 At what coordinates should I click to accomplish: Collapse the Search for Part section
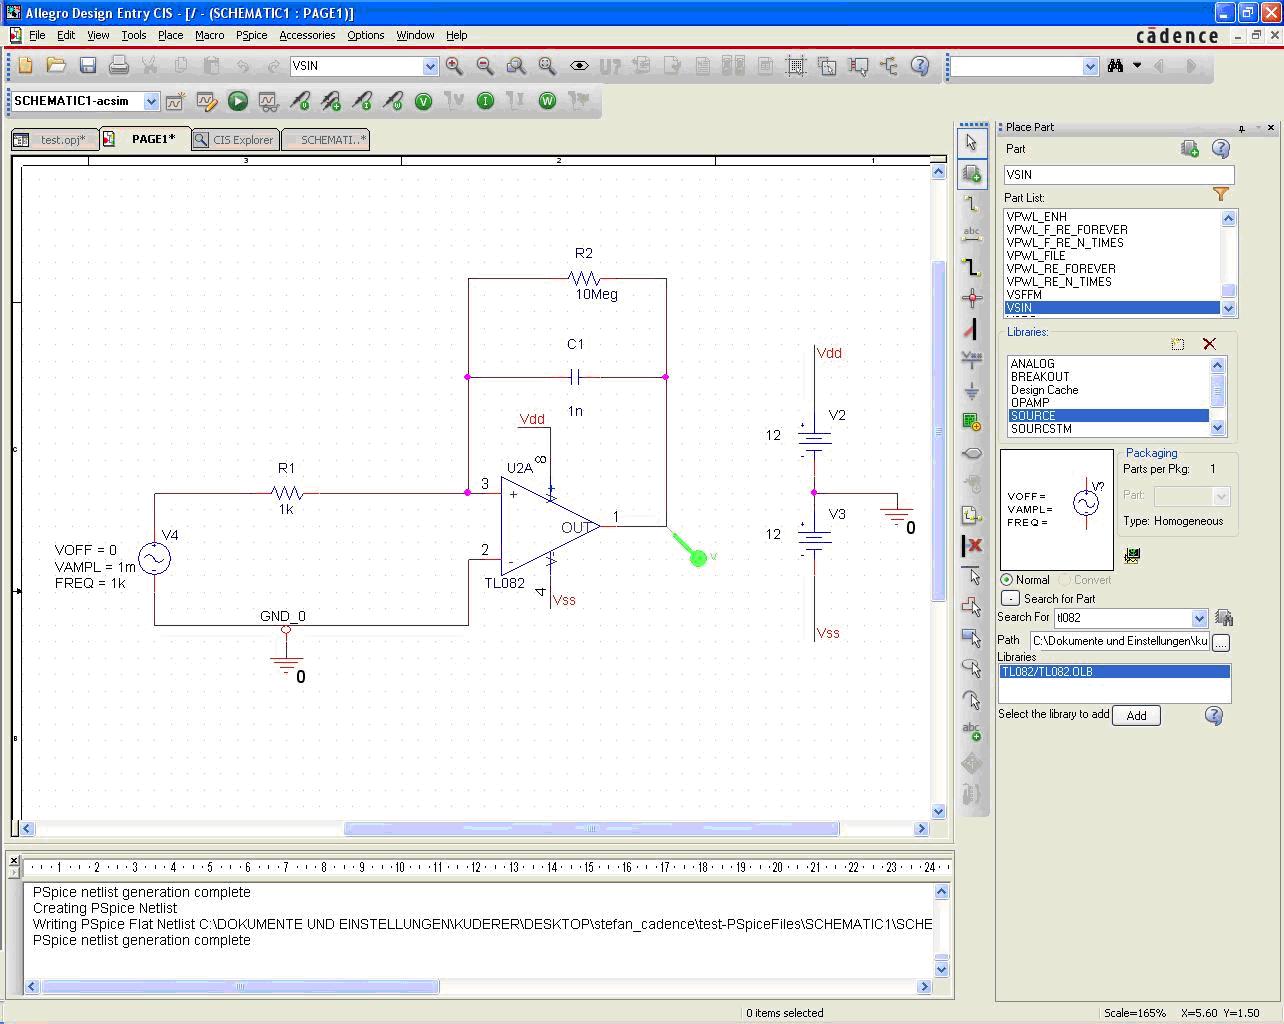[x=1010, y=598]
